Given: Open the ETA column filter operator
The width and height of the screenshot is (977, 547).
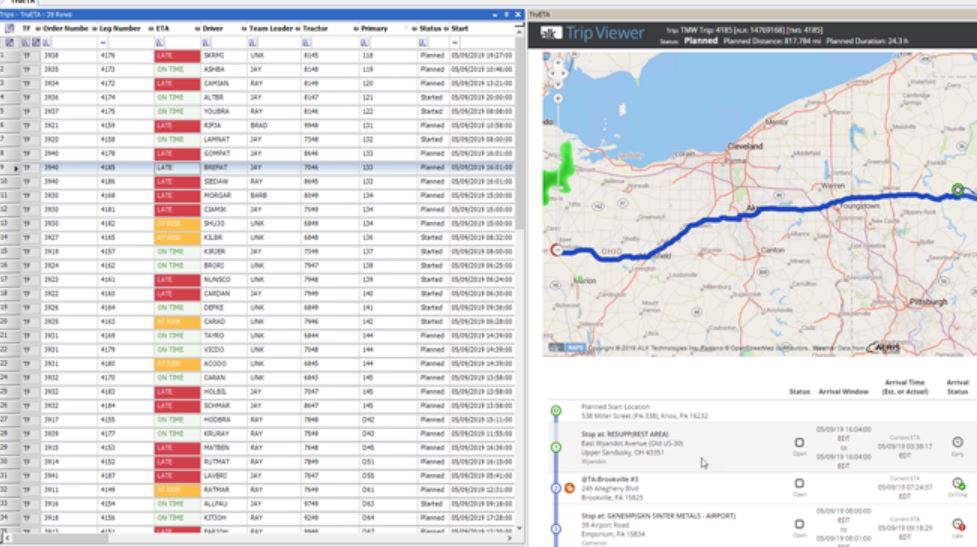Looking at the screenshot, I should 160,42.
